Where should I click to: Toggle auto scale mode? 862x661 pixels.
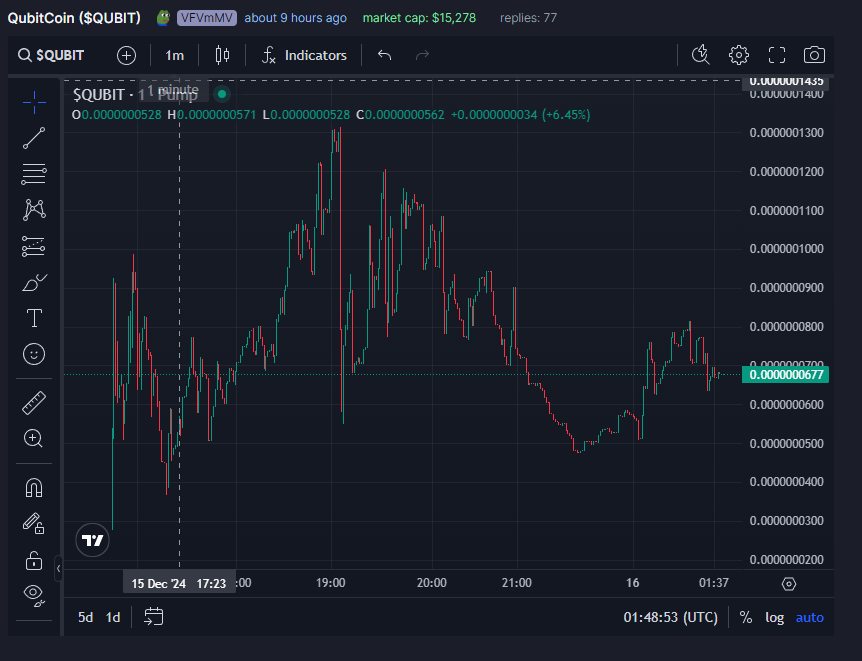pos(810,618)
